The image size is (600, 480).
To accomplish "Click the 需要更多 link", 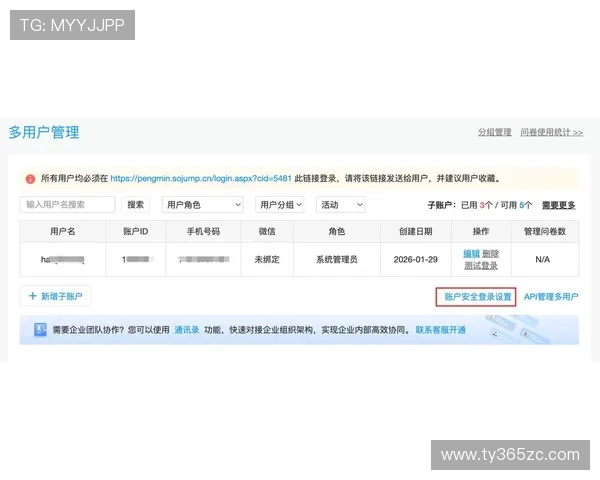I will point(558,205).
